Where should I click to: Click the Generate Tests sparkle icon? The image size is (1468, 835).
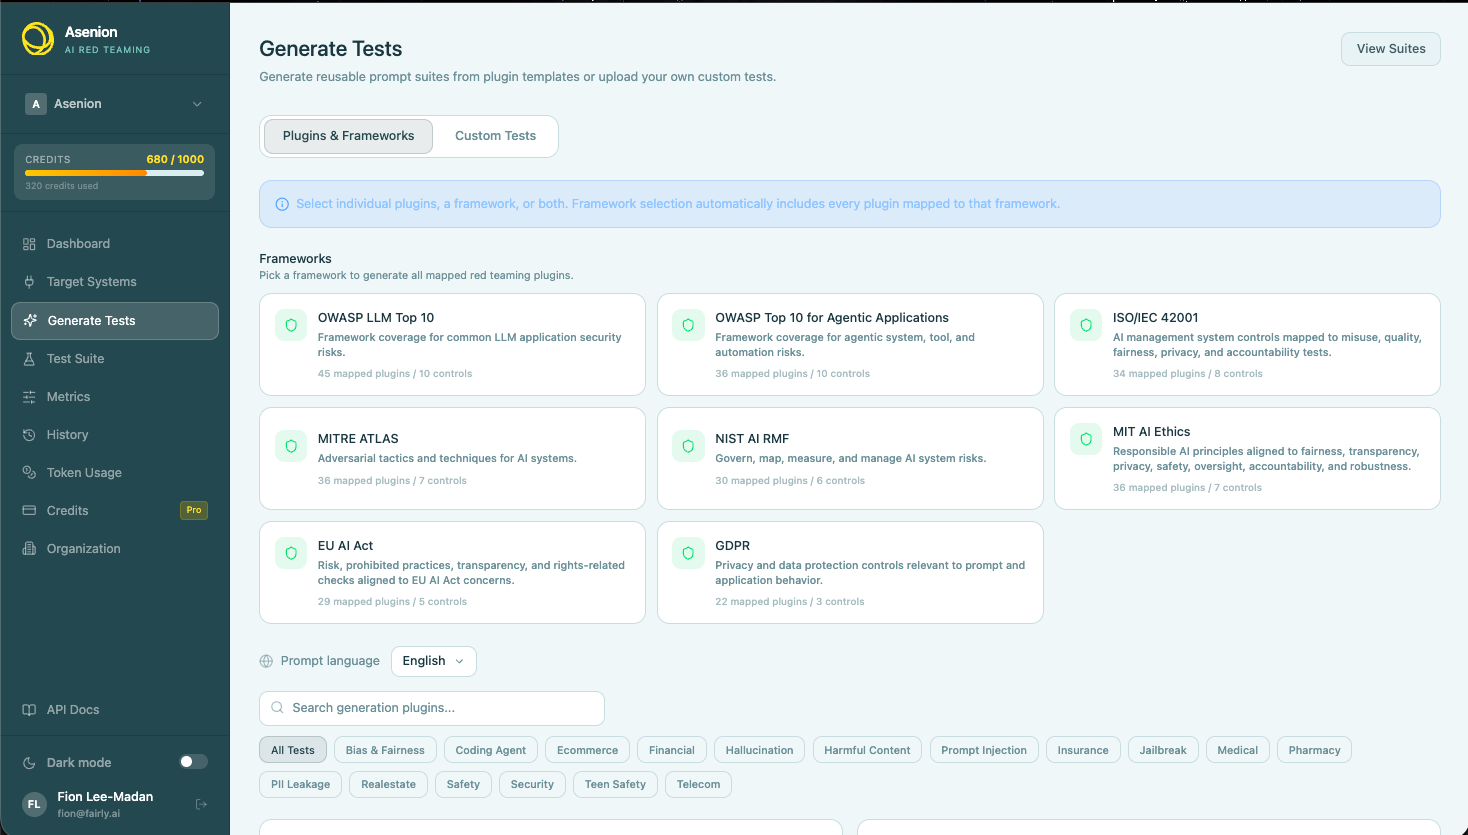[30, 321]
